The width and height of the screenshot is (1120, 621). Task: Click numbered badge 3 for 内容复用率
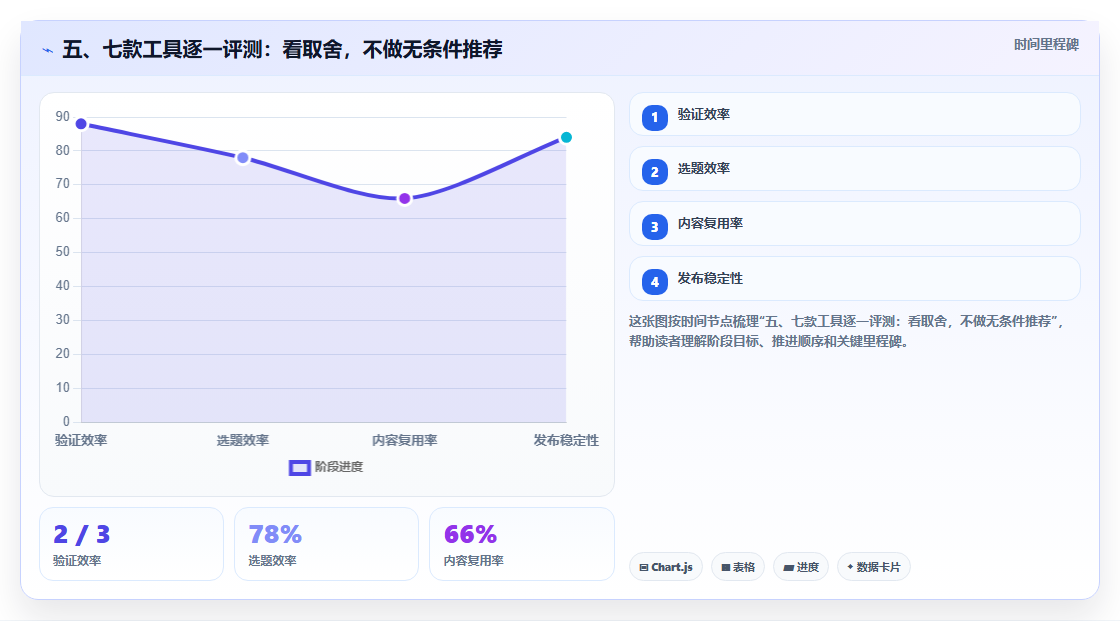(654, 227)
